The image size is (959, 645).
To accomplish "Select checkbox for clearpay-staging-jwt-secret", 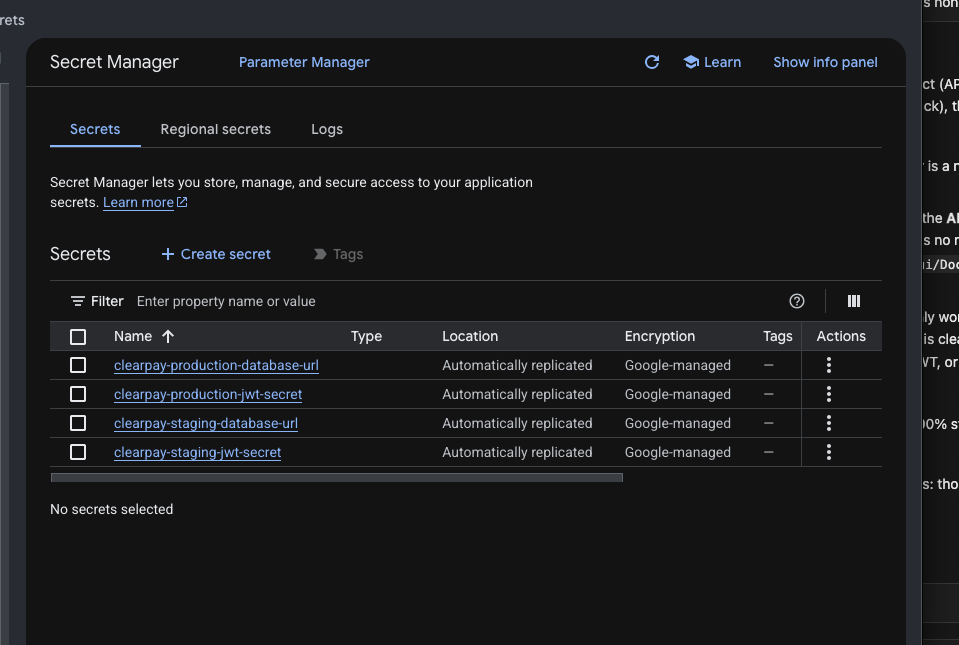I will pyautogui.click(x=78, y=452).
